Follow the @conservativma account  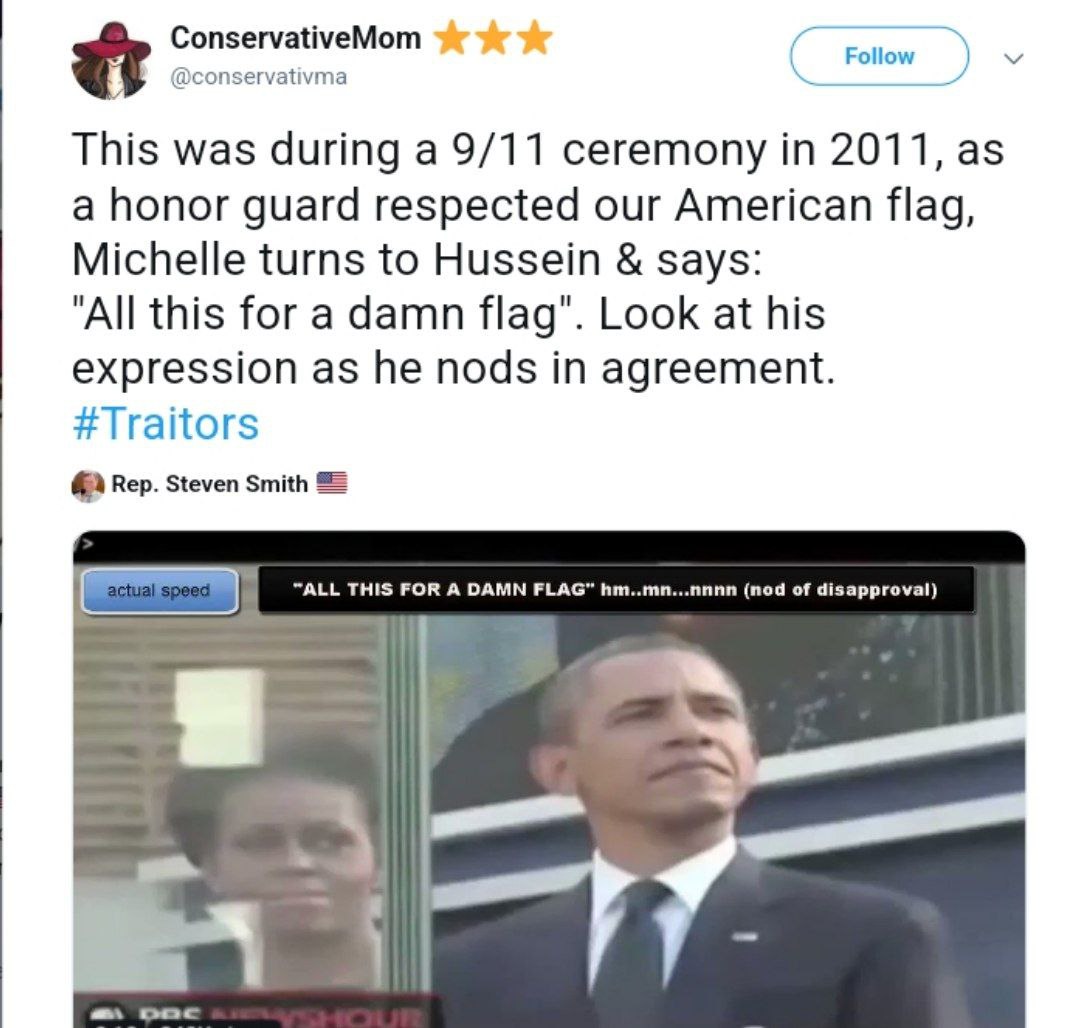coord(879,56)
